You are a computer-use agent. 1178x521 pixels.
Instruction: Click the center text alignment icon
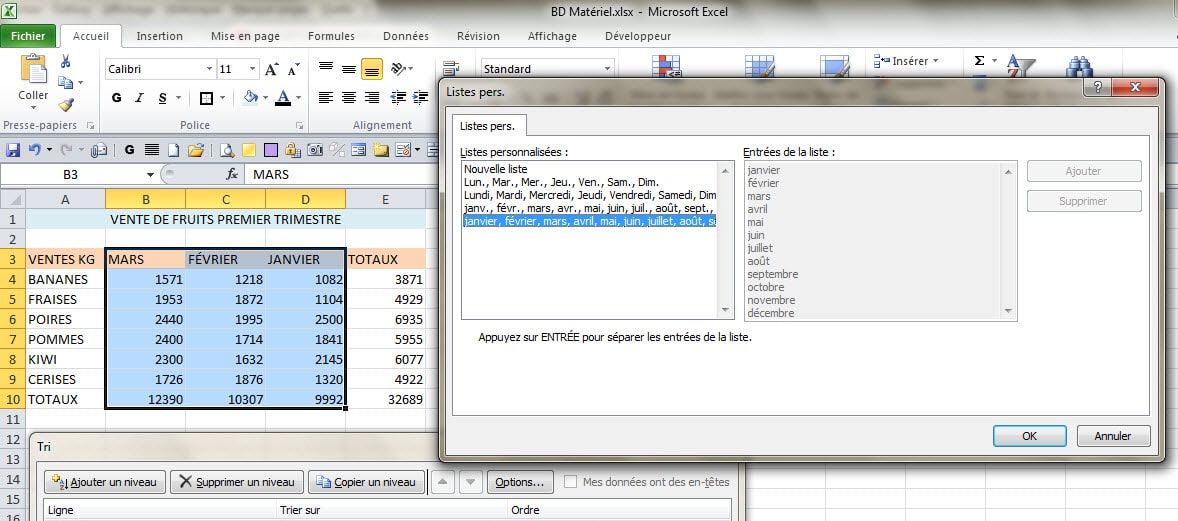[348, 98]
